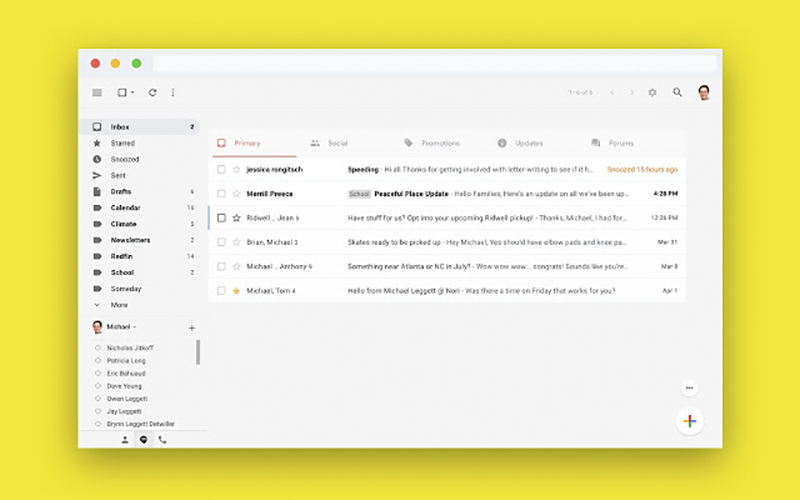Switch to the Updates tab
The width and height of the screenshot is (800, 500).
[x=521, y=143]
